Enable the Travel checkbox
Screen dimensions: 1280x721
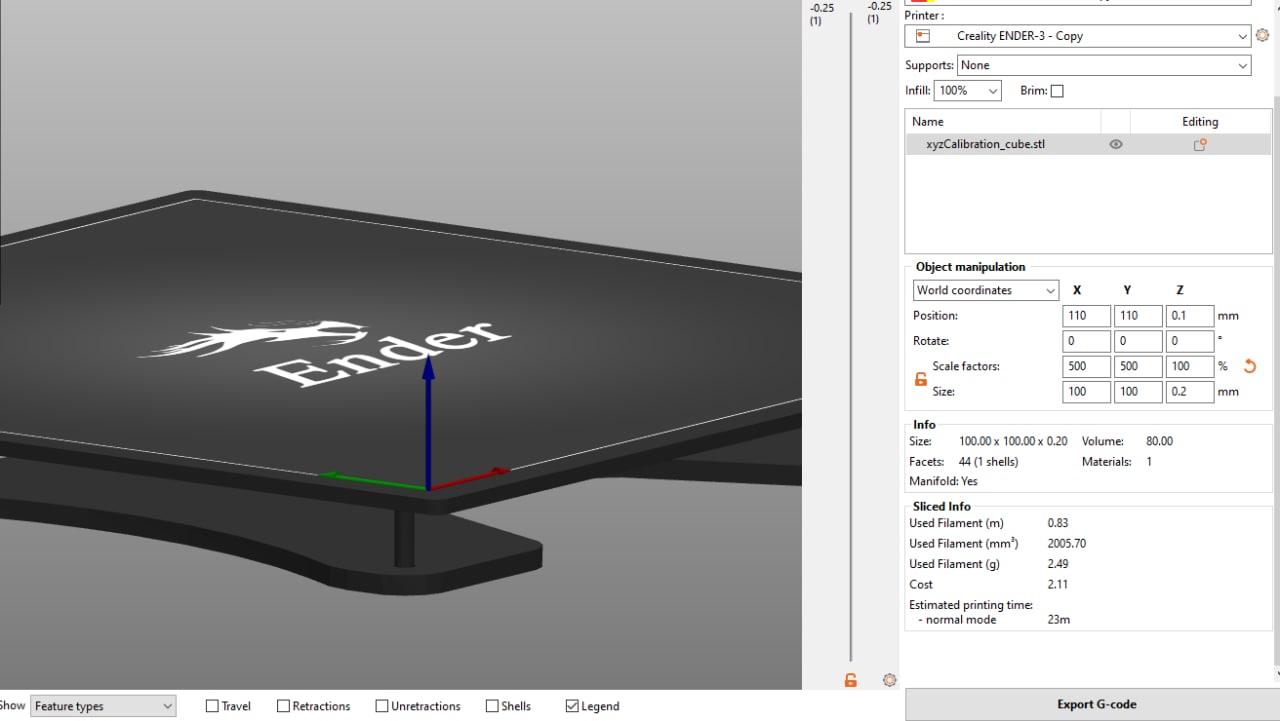[212, 706]
